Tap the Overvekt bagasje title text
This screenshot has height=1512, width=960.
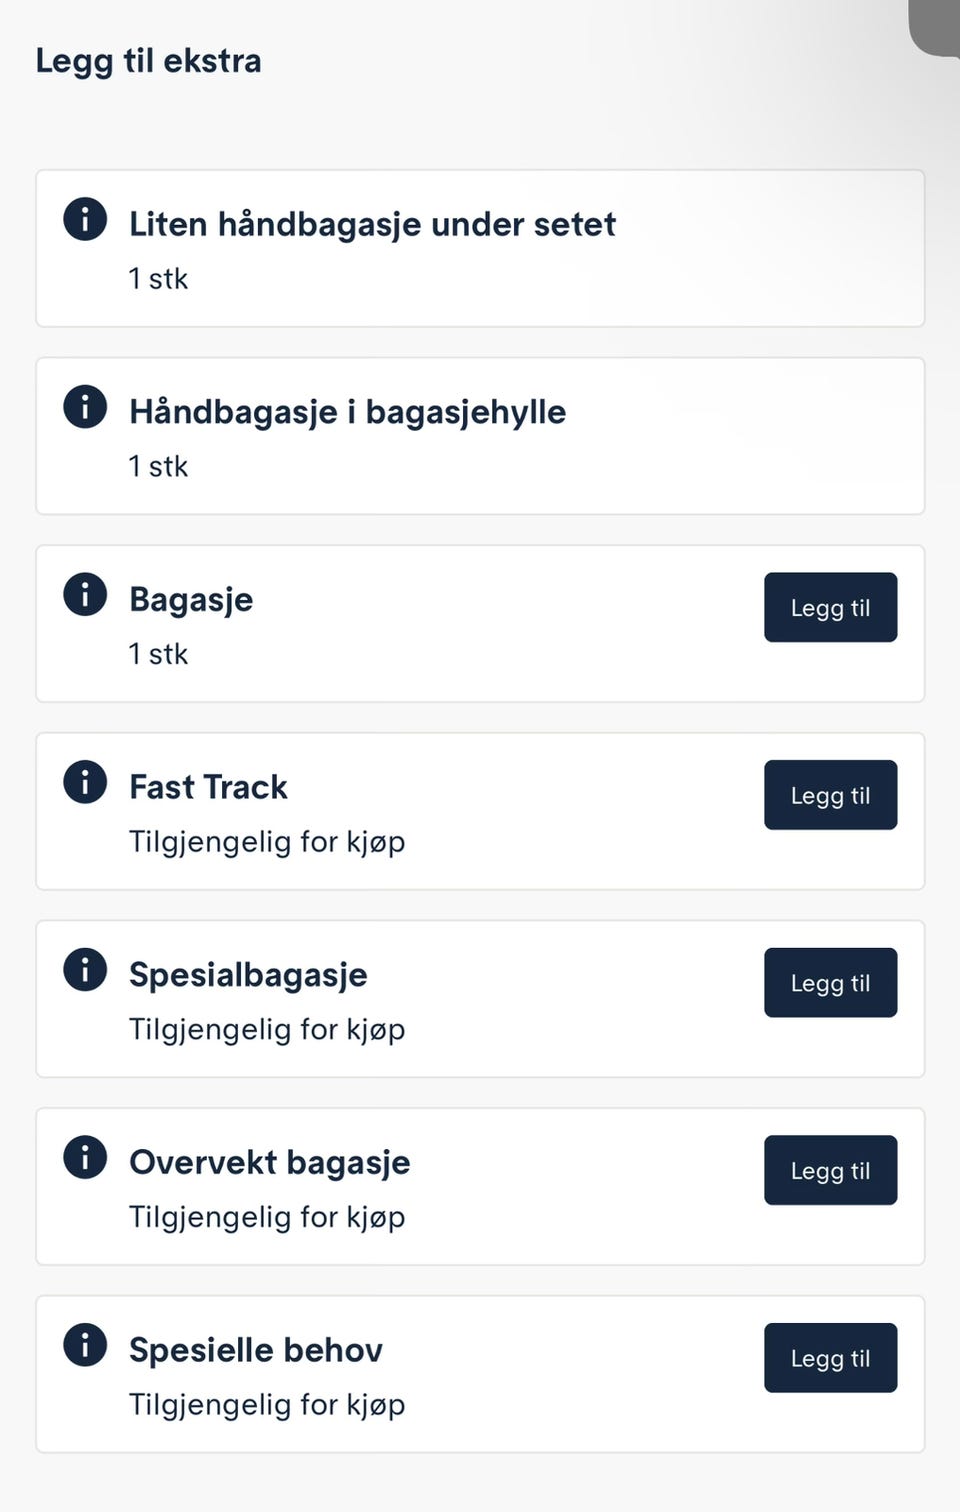[x=269, y=1162]
